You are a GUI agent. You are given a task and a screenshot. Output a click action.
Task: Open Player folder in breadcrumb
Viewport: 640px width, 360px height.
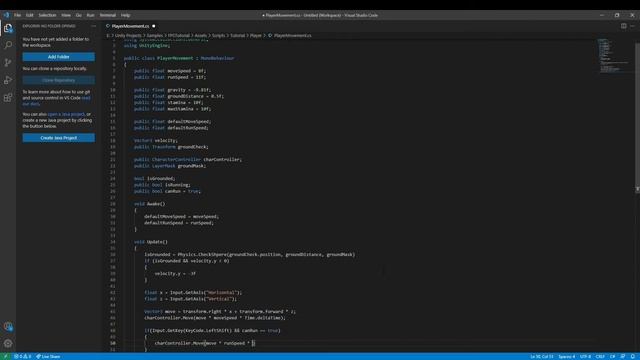(256, 36)
